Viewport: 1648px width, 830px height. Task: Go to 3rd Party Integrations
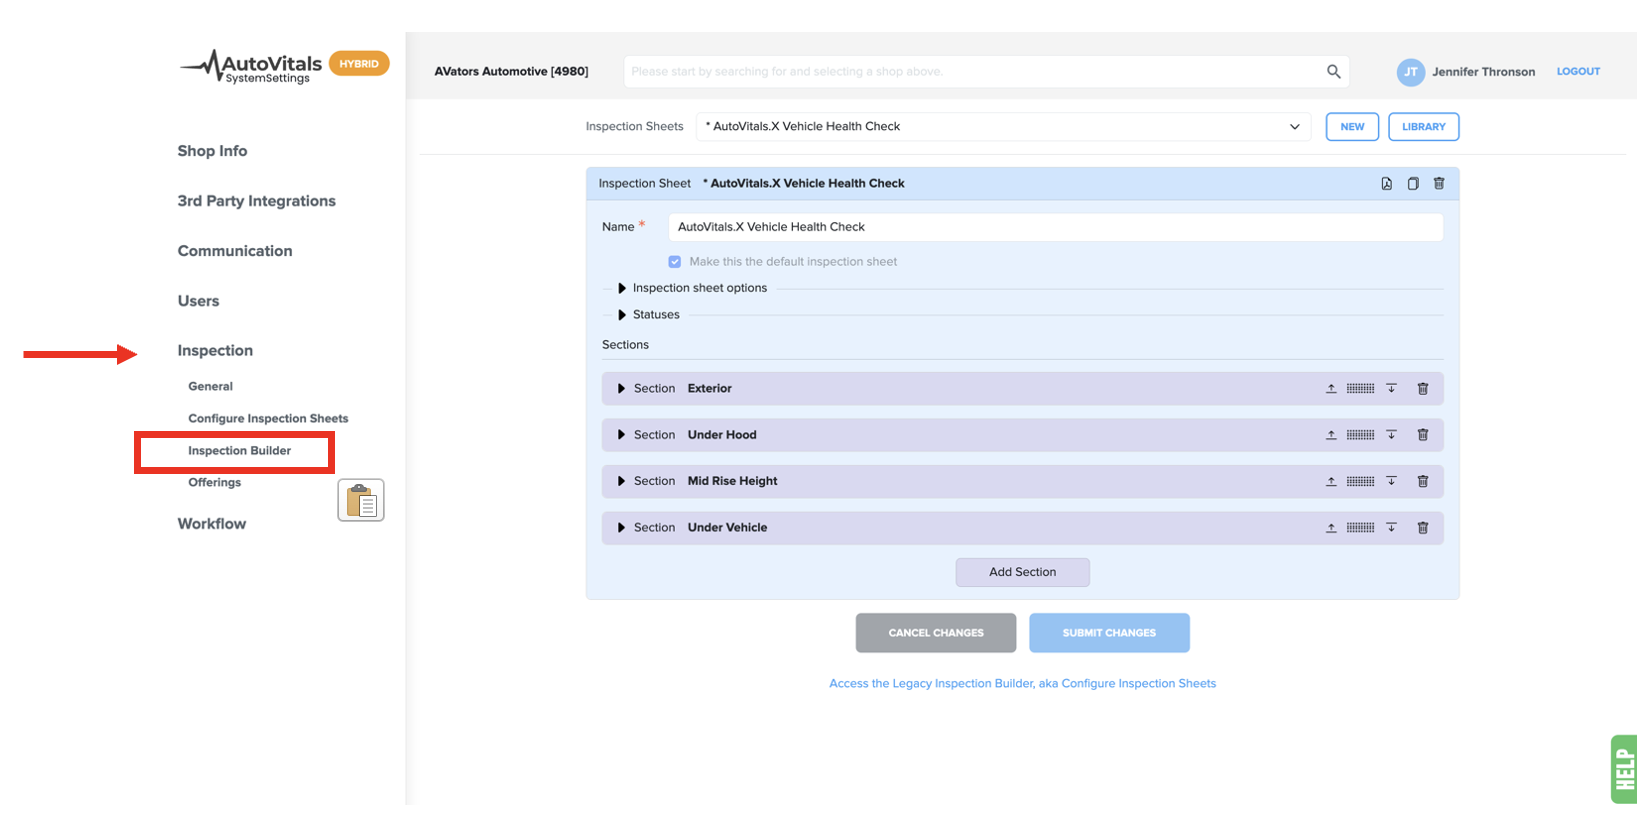pos(257,201)
